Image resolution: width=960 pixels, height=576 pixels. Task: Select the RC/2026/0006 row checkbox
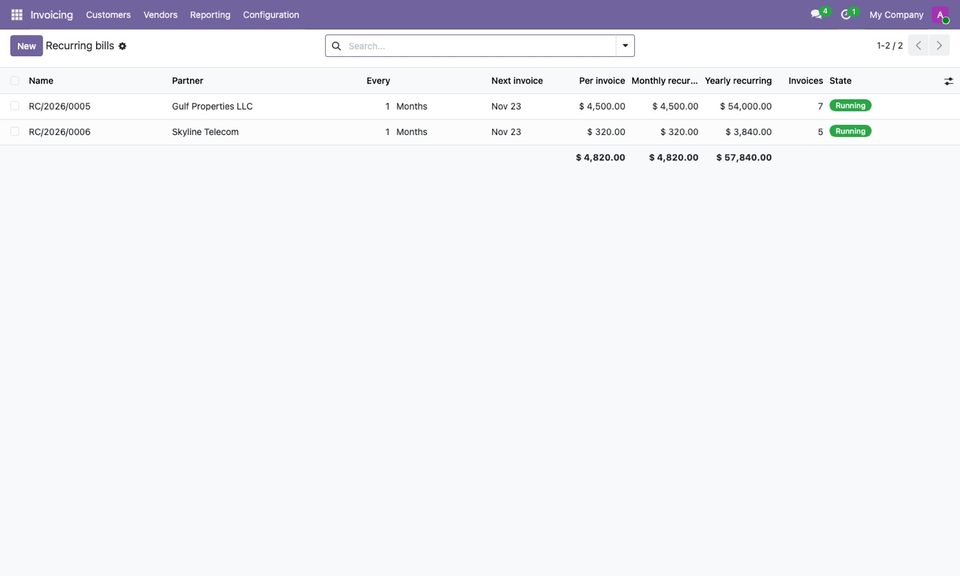pyautogui.click(x=15, y=132)
